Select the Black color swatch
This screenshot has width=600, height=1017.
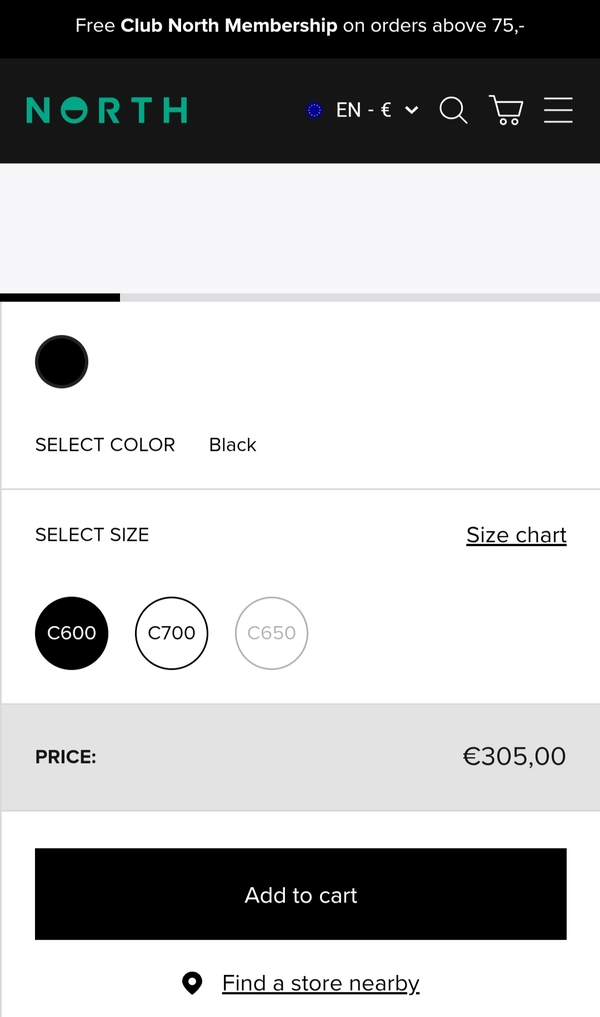[x=62, y=361]
